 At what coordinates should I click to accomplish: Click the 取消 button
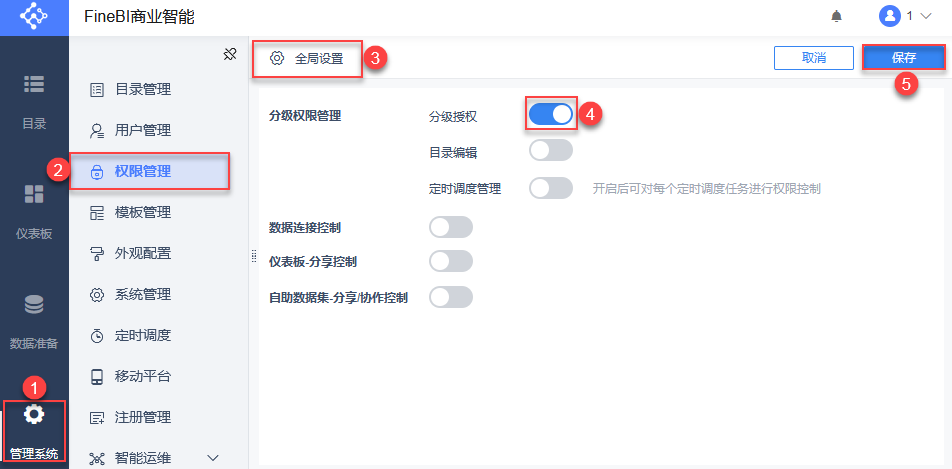tap(814, 58)
